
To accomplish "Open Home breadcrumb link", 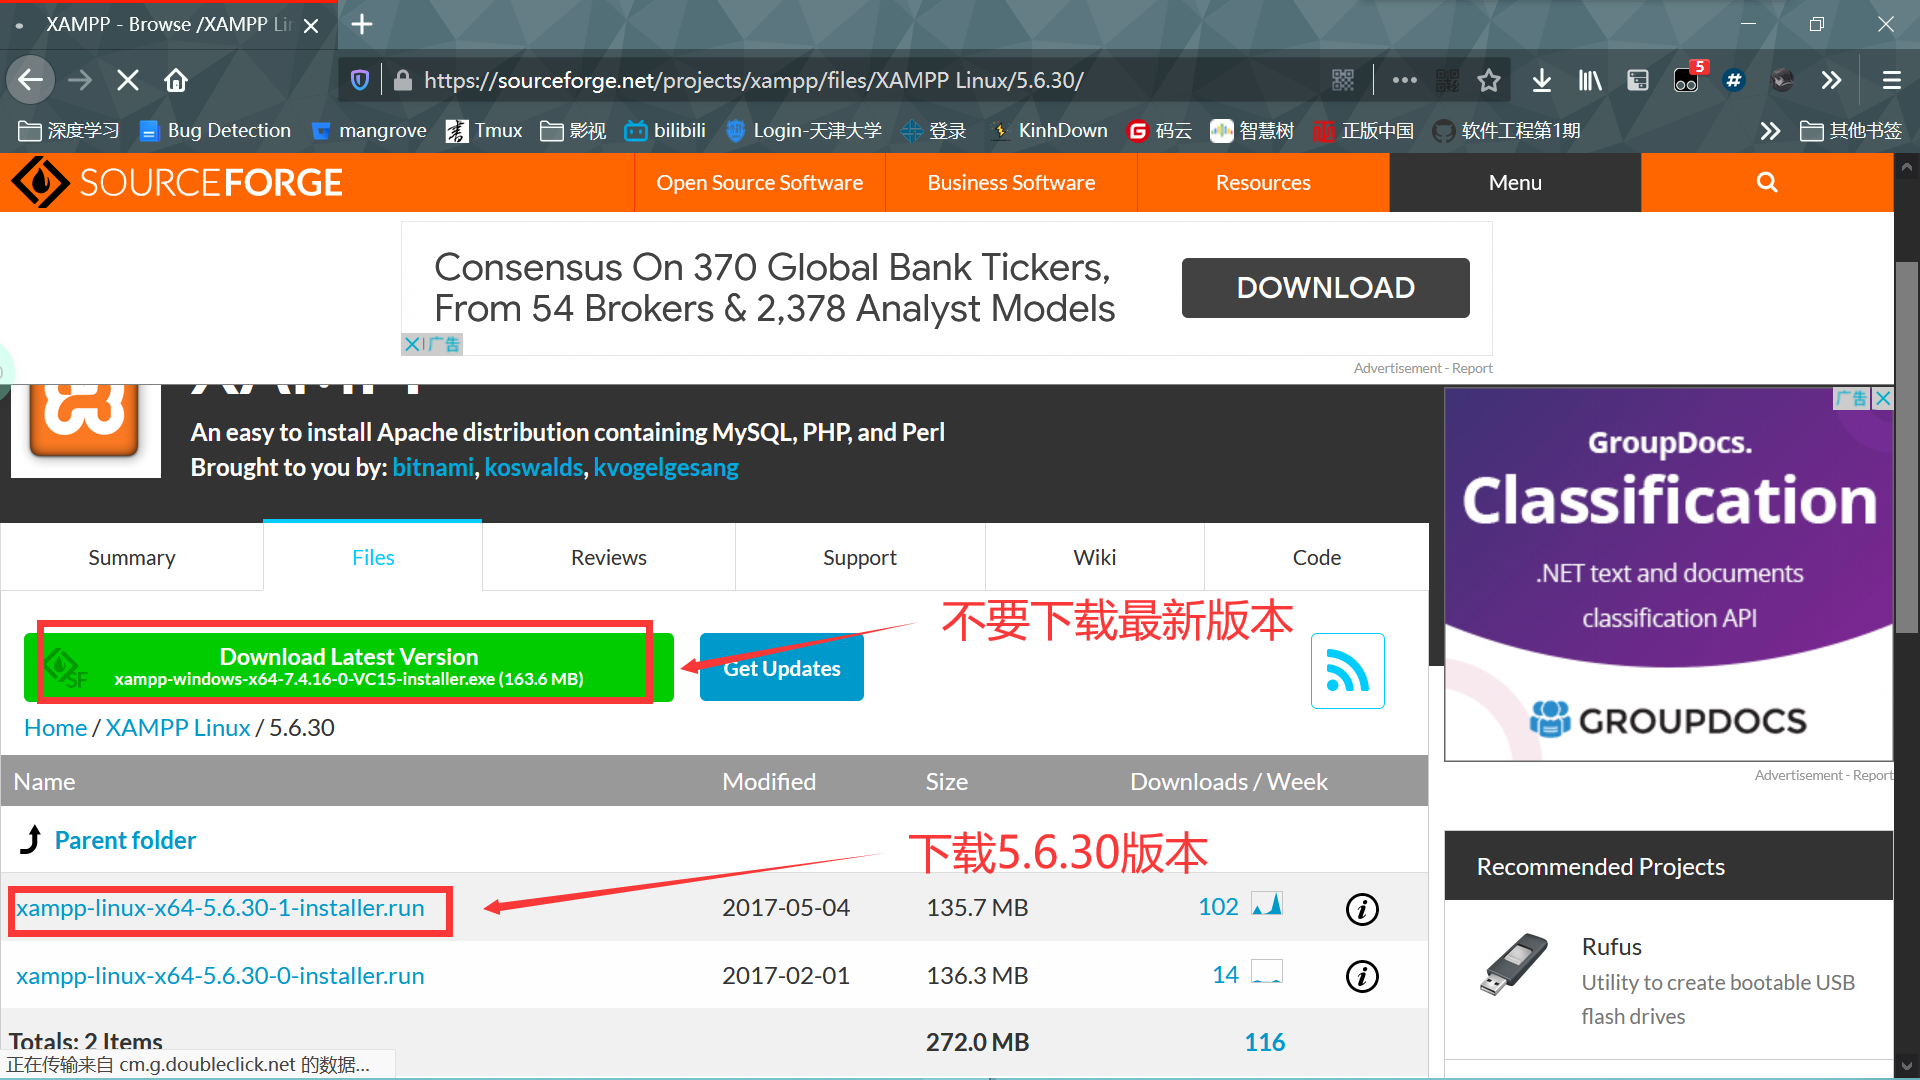I will pyautogui.click(x=55, y=728).
